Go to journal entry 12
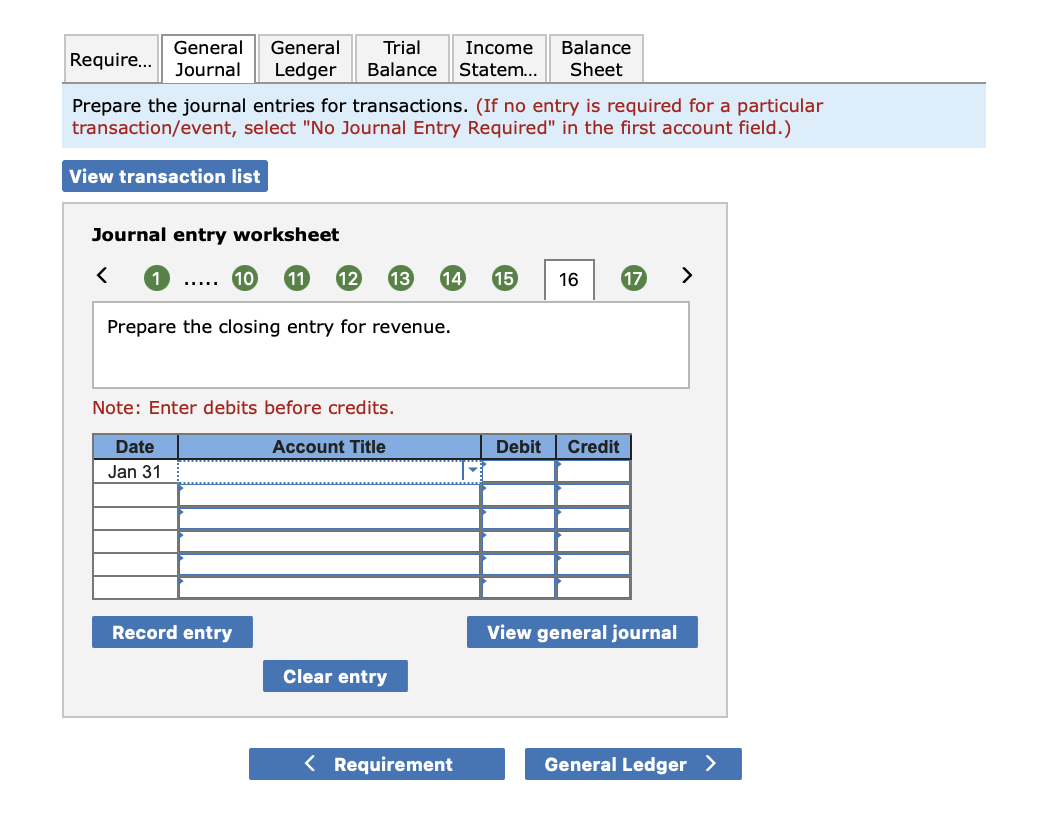Image resolution: width=1050 pixels, height=826 pixels. coord(348,278)
